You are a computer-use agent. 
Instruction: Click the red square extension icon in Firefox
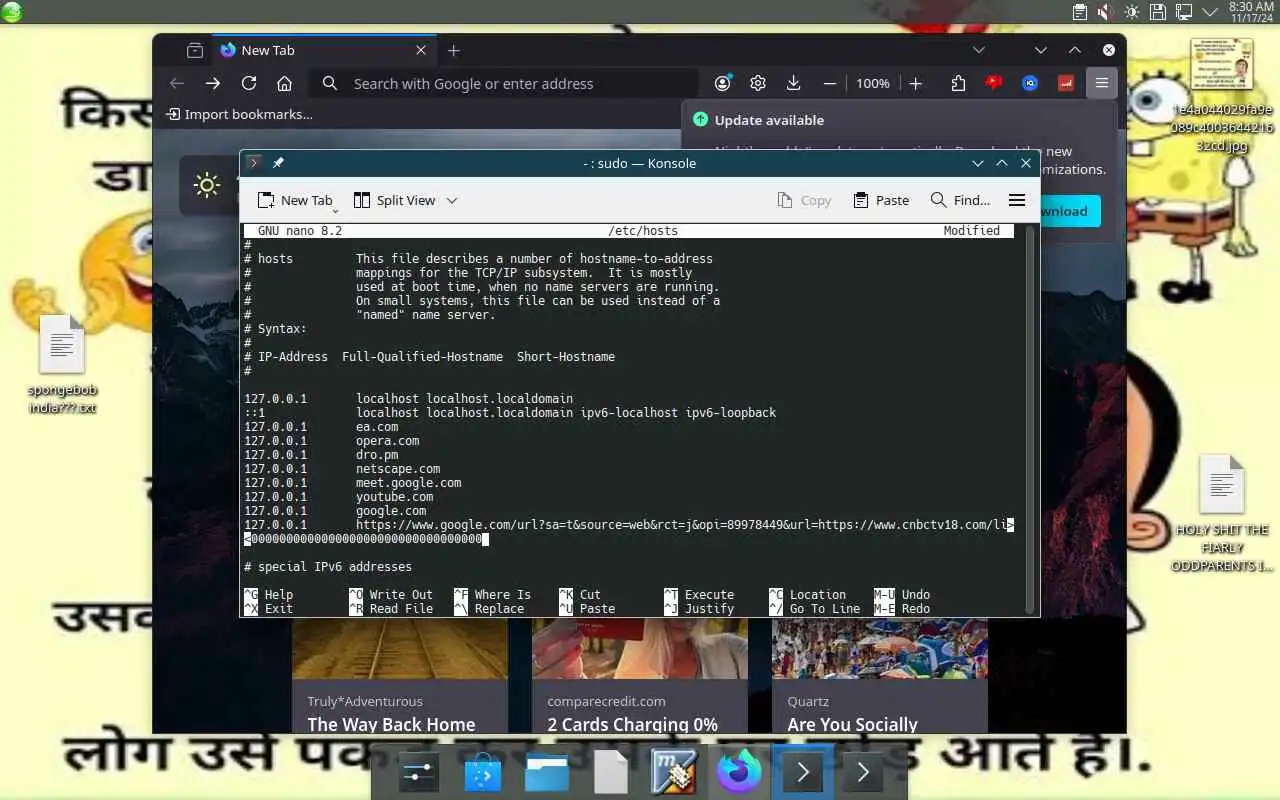[1066, 84]
